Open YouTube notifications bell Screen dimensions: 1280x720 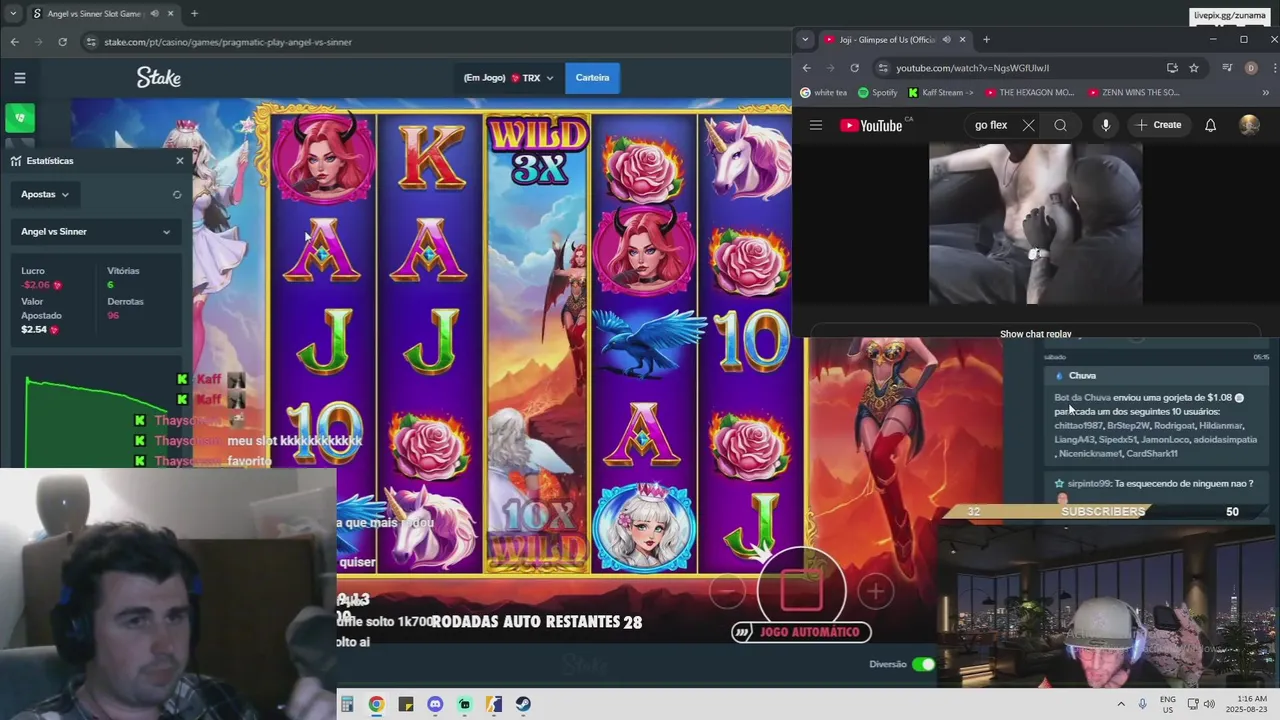tap(1211, 125)
